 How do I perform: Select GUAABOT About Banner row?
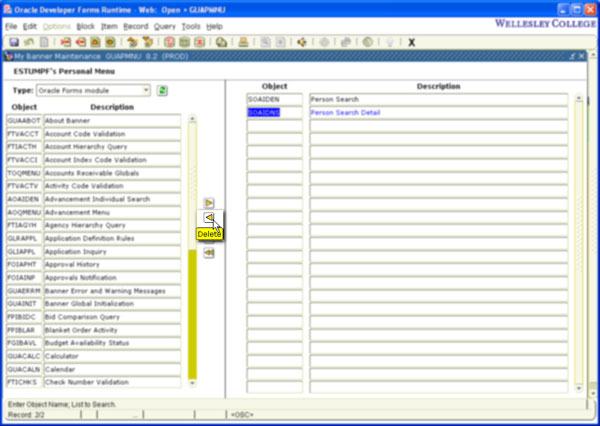click(94, 121)
